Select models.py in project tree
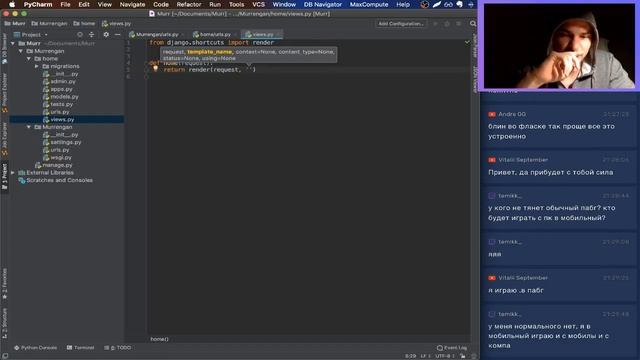 coord(64,97)
